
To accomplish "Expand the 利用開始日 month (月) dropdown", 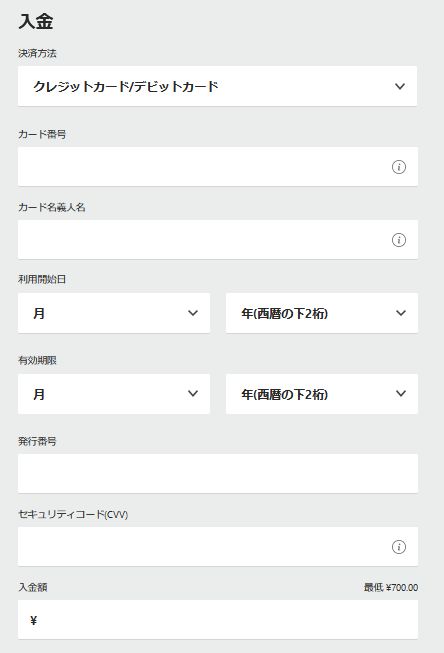I will click(x=114, y=313).
